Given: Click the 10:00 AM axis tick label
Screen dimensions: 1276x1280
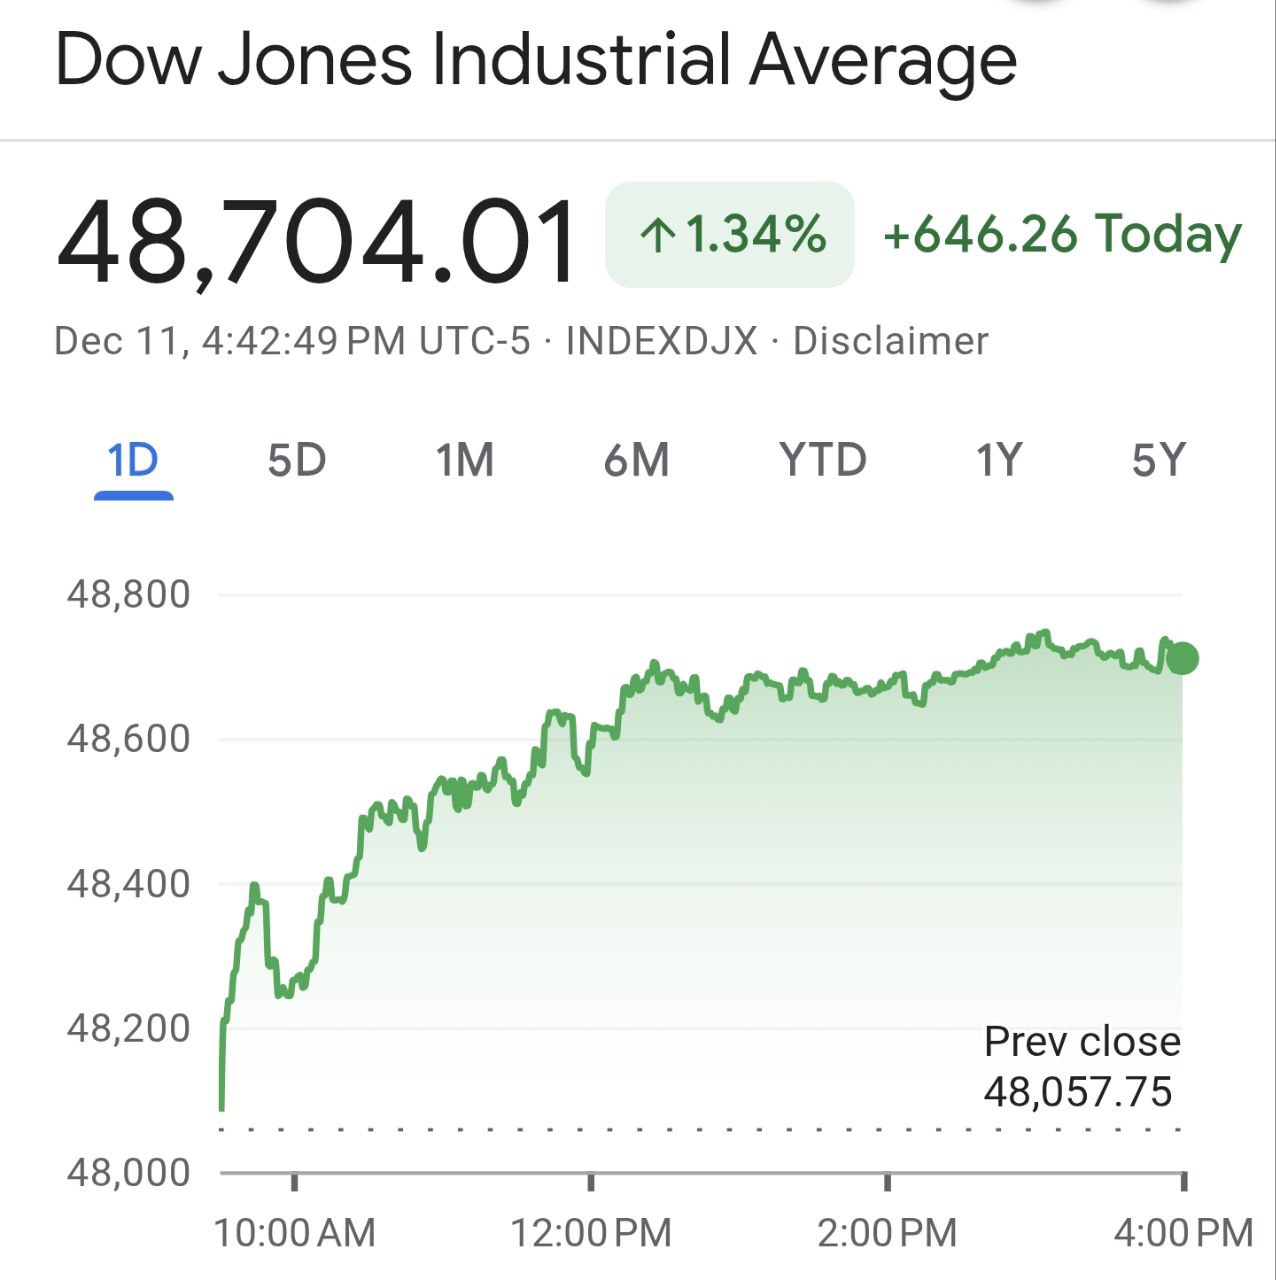Looking at the screenshot, I should click(295, 1233).
